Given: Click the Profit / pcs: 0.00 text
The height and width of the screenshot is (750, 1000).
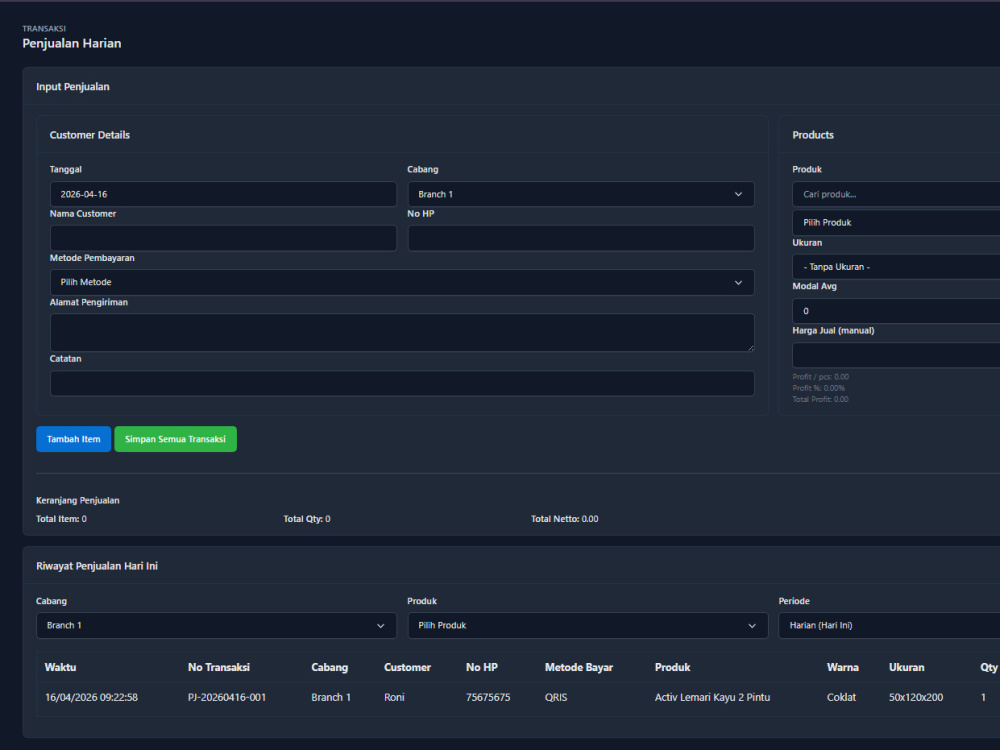Looking at the screenshot, I should 820,377.
